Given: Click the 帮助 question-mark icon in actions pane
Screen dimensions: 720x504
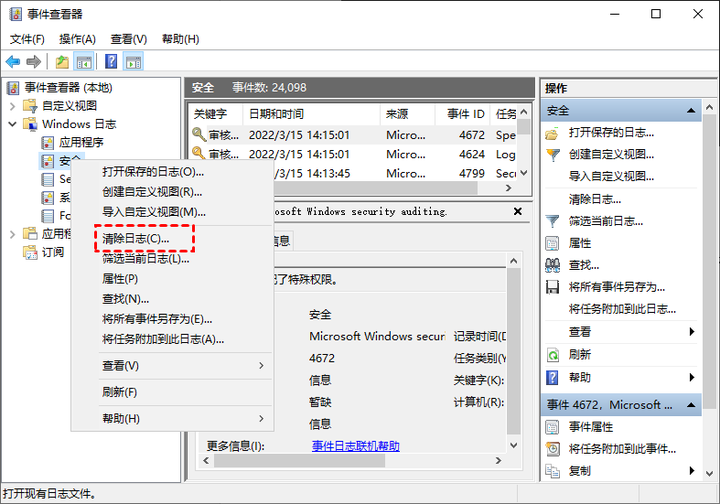Looking at the screenshot, I should pyautogui.click(x=552, y=378).
